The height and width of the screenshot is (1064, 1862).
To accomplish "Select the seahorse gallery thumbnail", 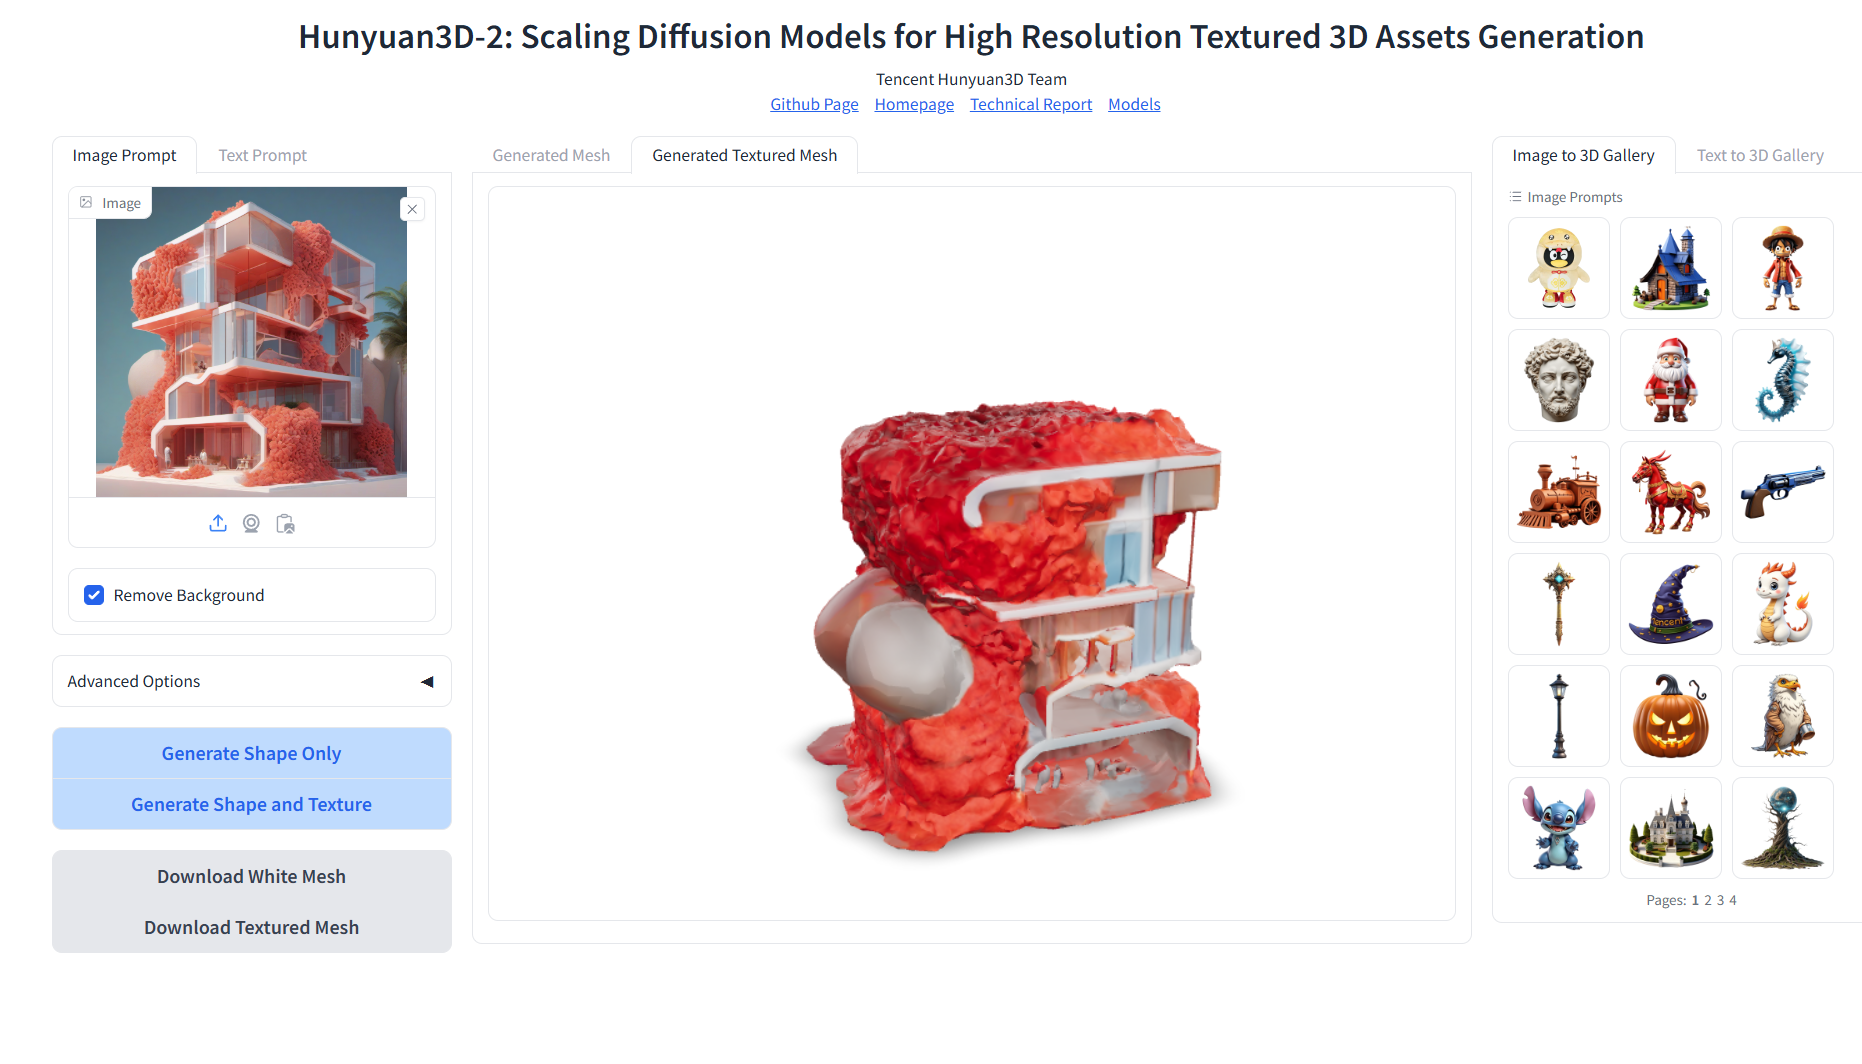I will click(x=1782, y=380).
